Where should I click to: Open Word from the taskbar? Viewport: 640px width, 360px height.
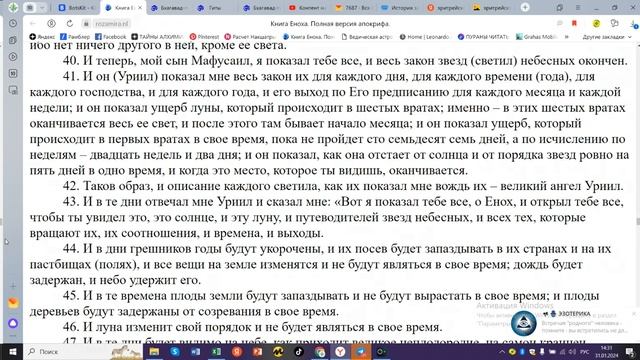[x=196, y=351]
